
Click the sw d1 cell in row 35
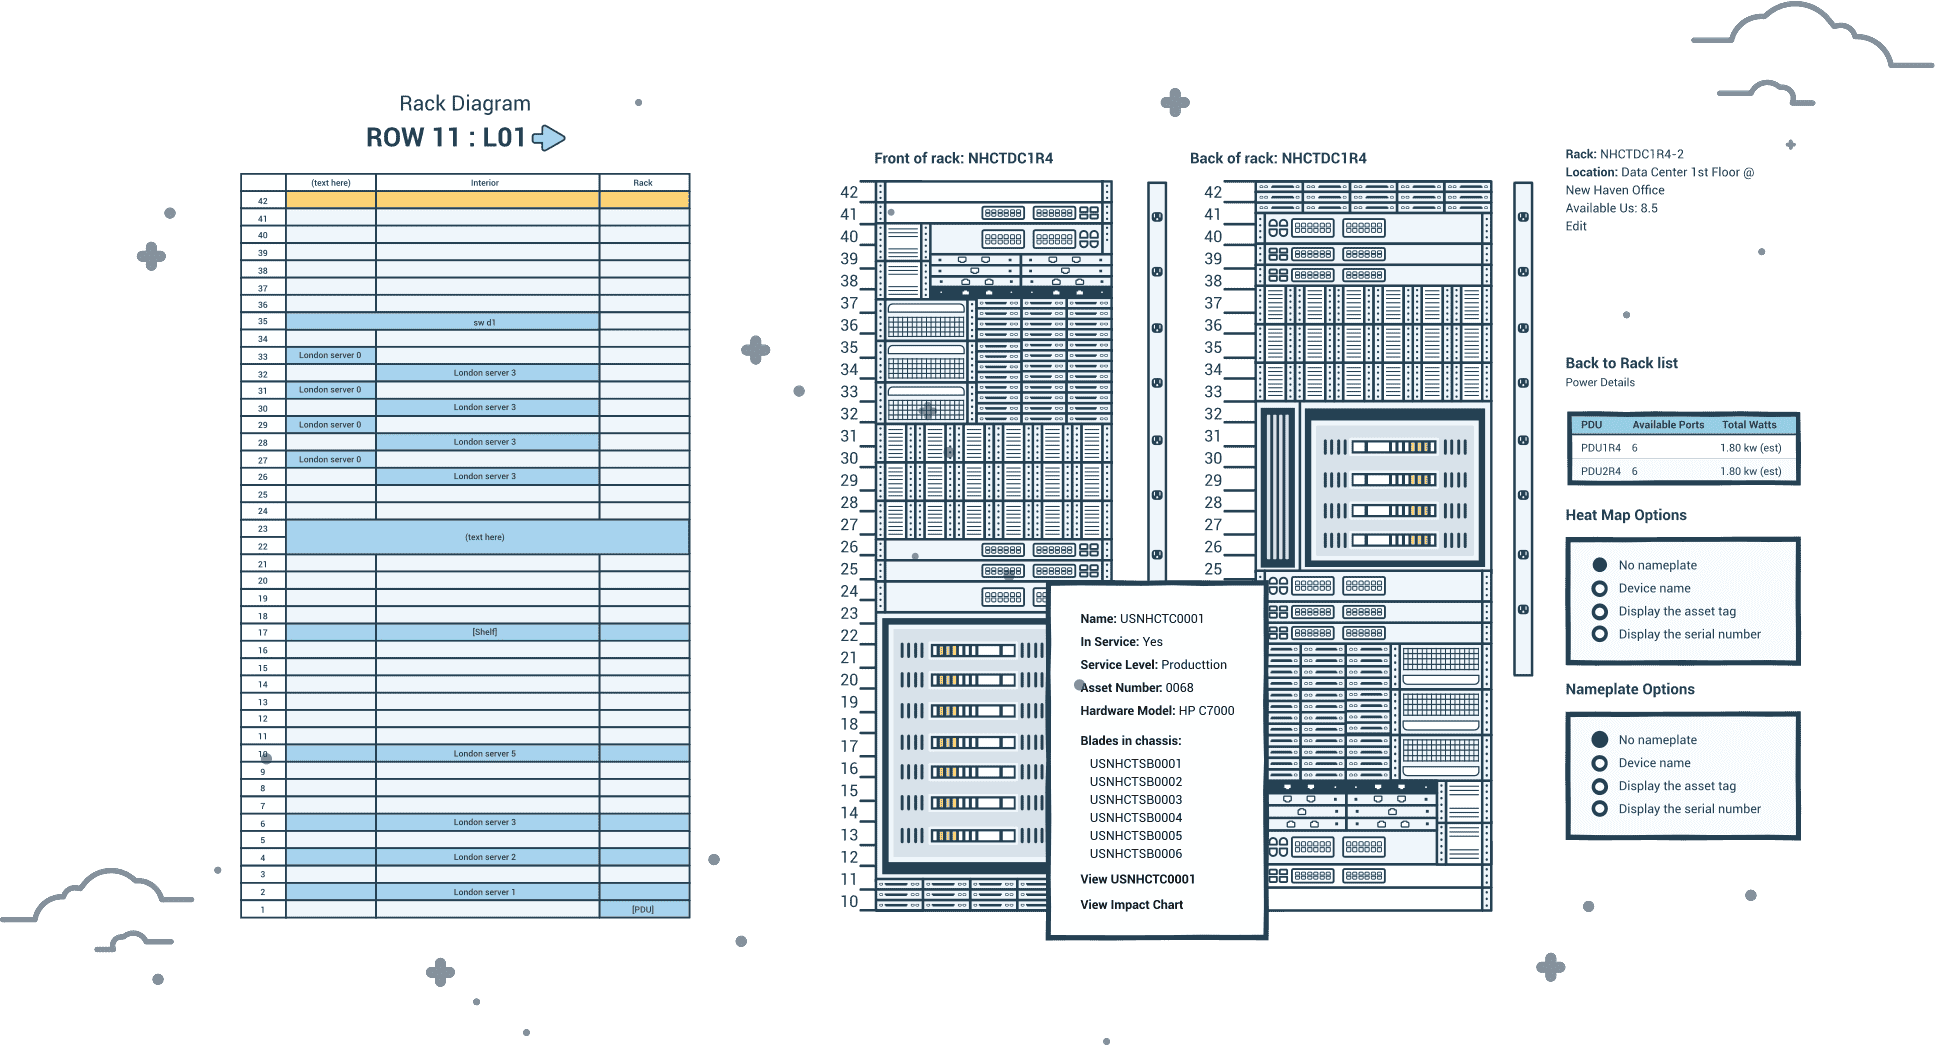442,322
